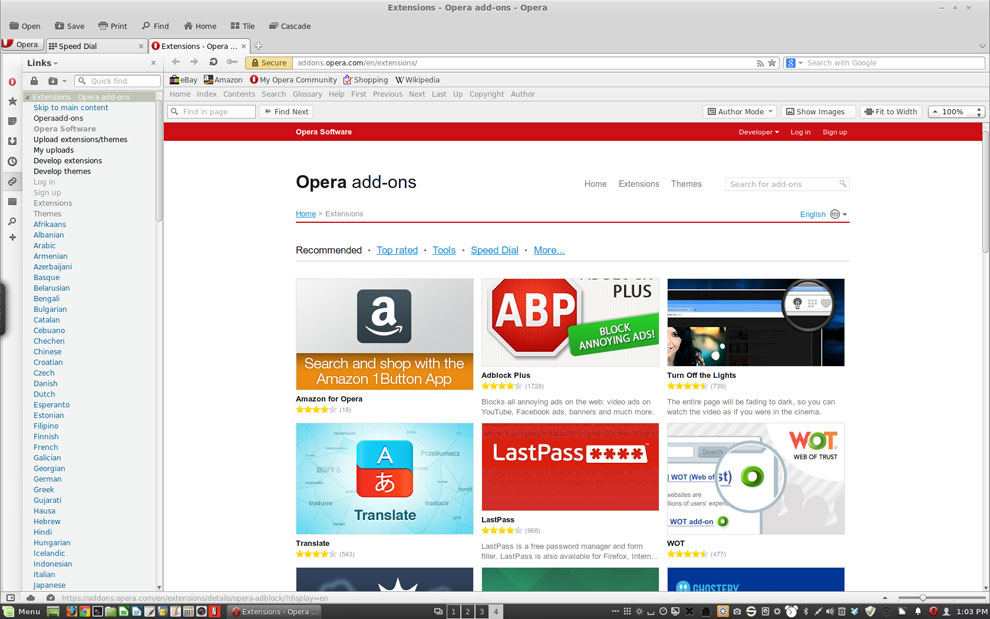
Task: Click the Find toolbar button
Action: [x=155, y=26]
